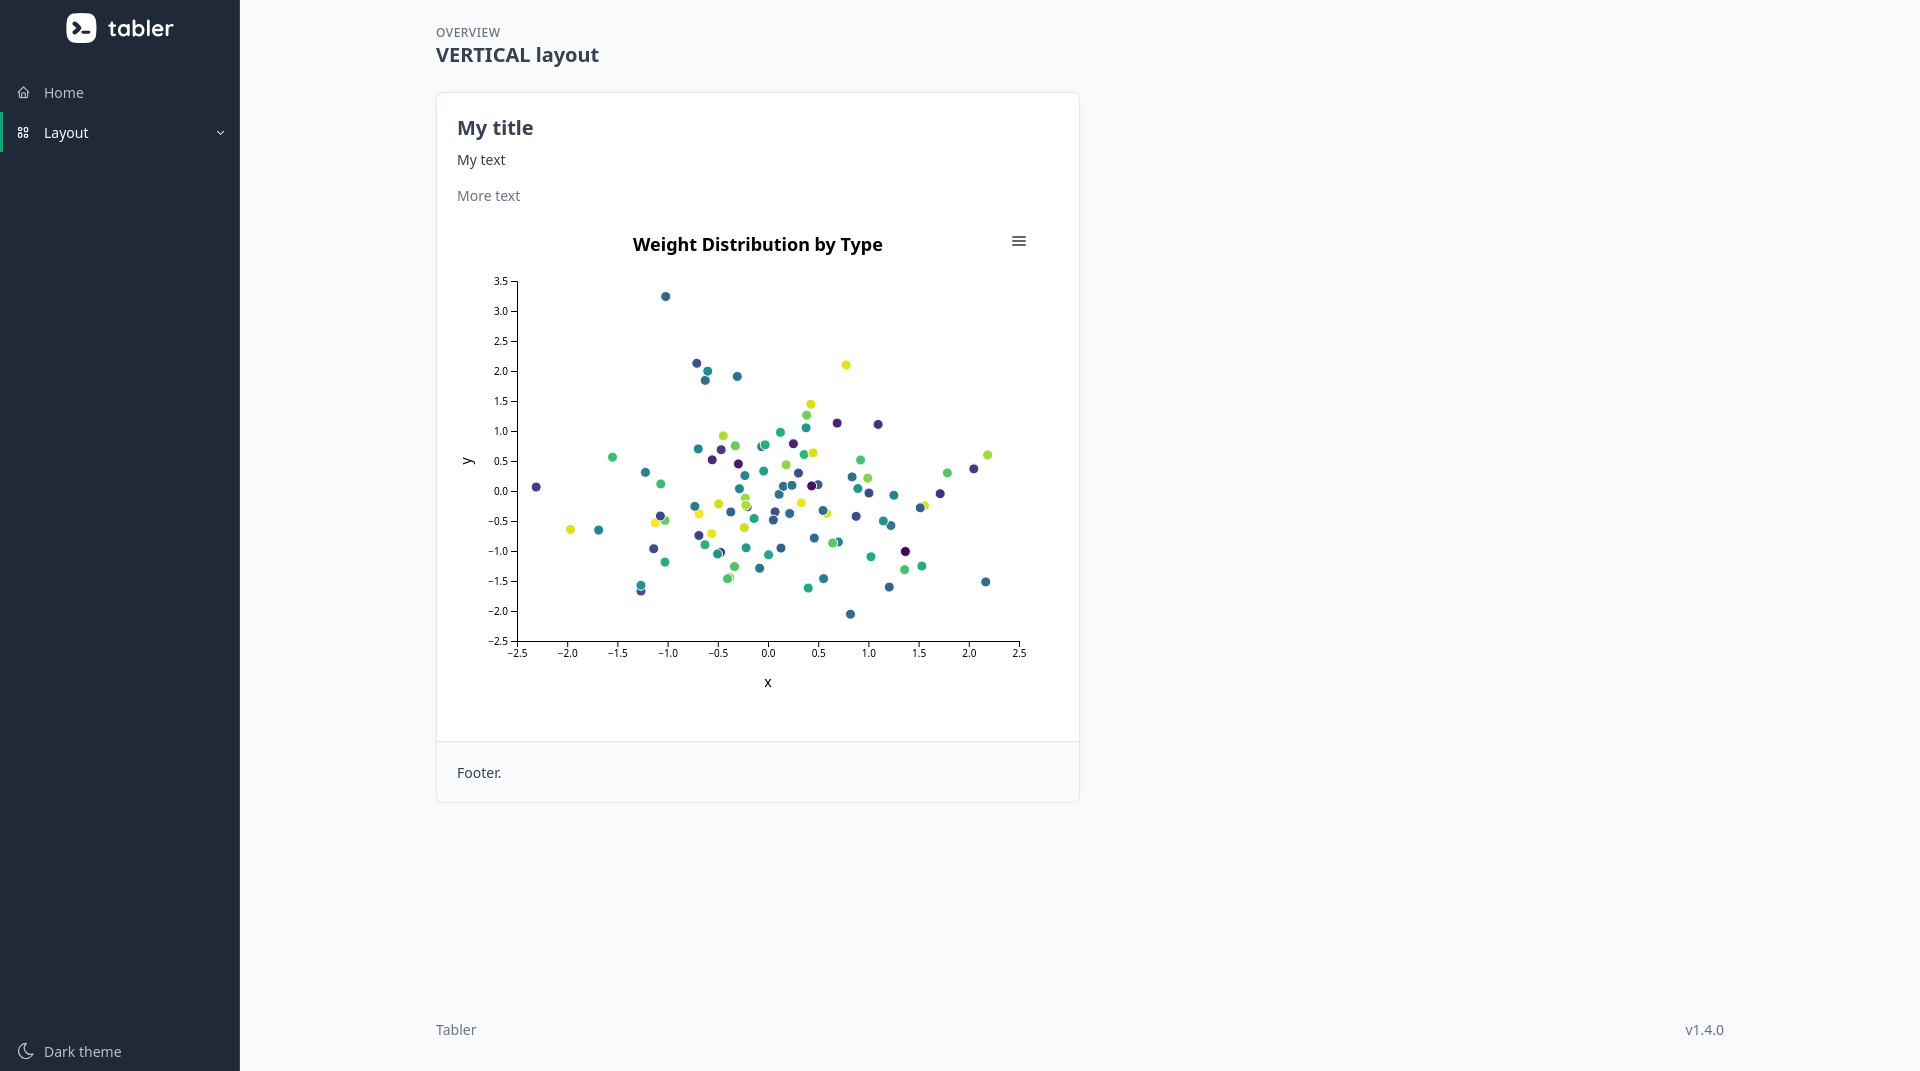
Task: Click the v1.4.0 version link
Action: (1704, 1030)
